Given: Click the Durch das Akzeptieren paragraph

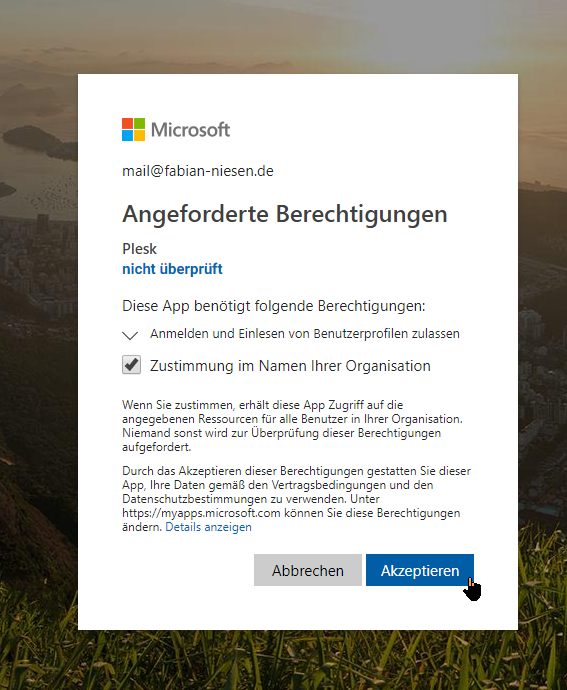Looking at the screenshot, I should [296, 499].
